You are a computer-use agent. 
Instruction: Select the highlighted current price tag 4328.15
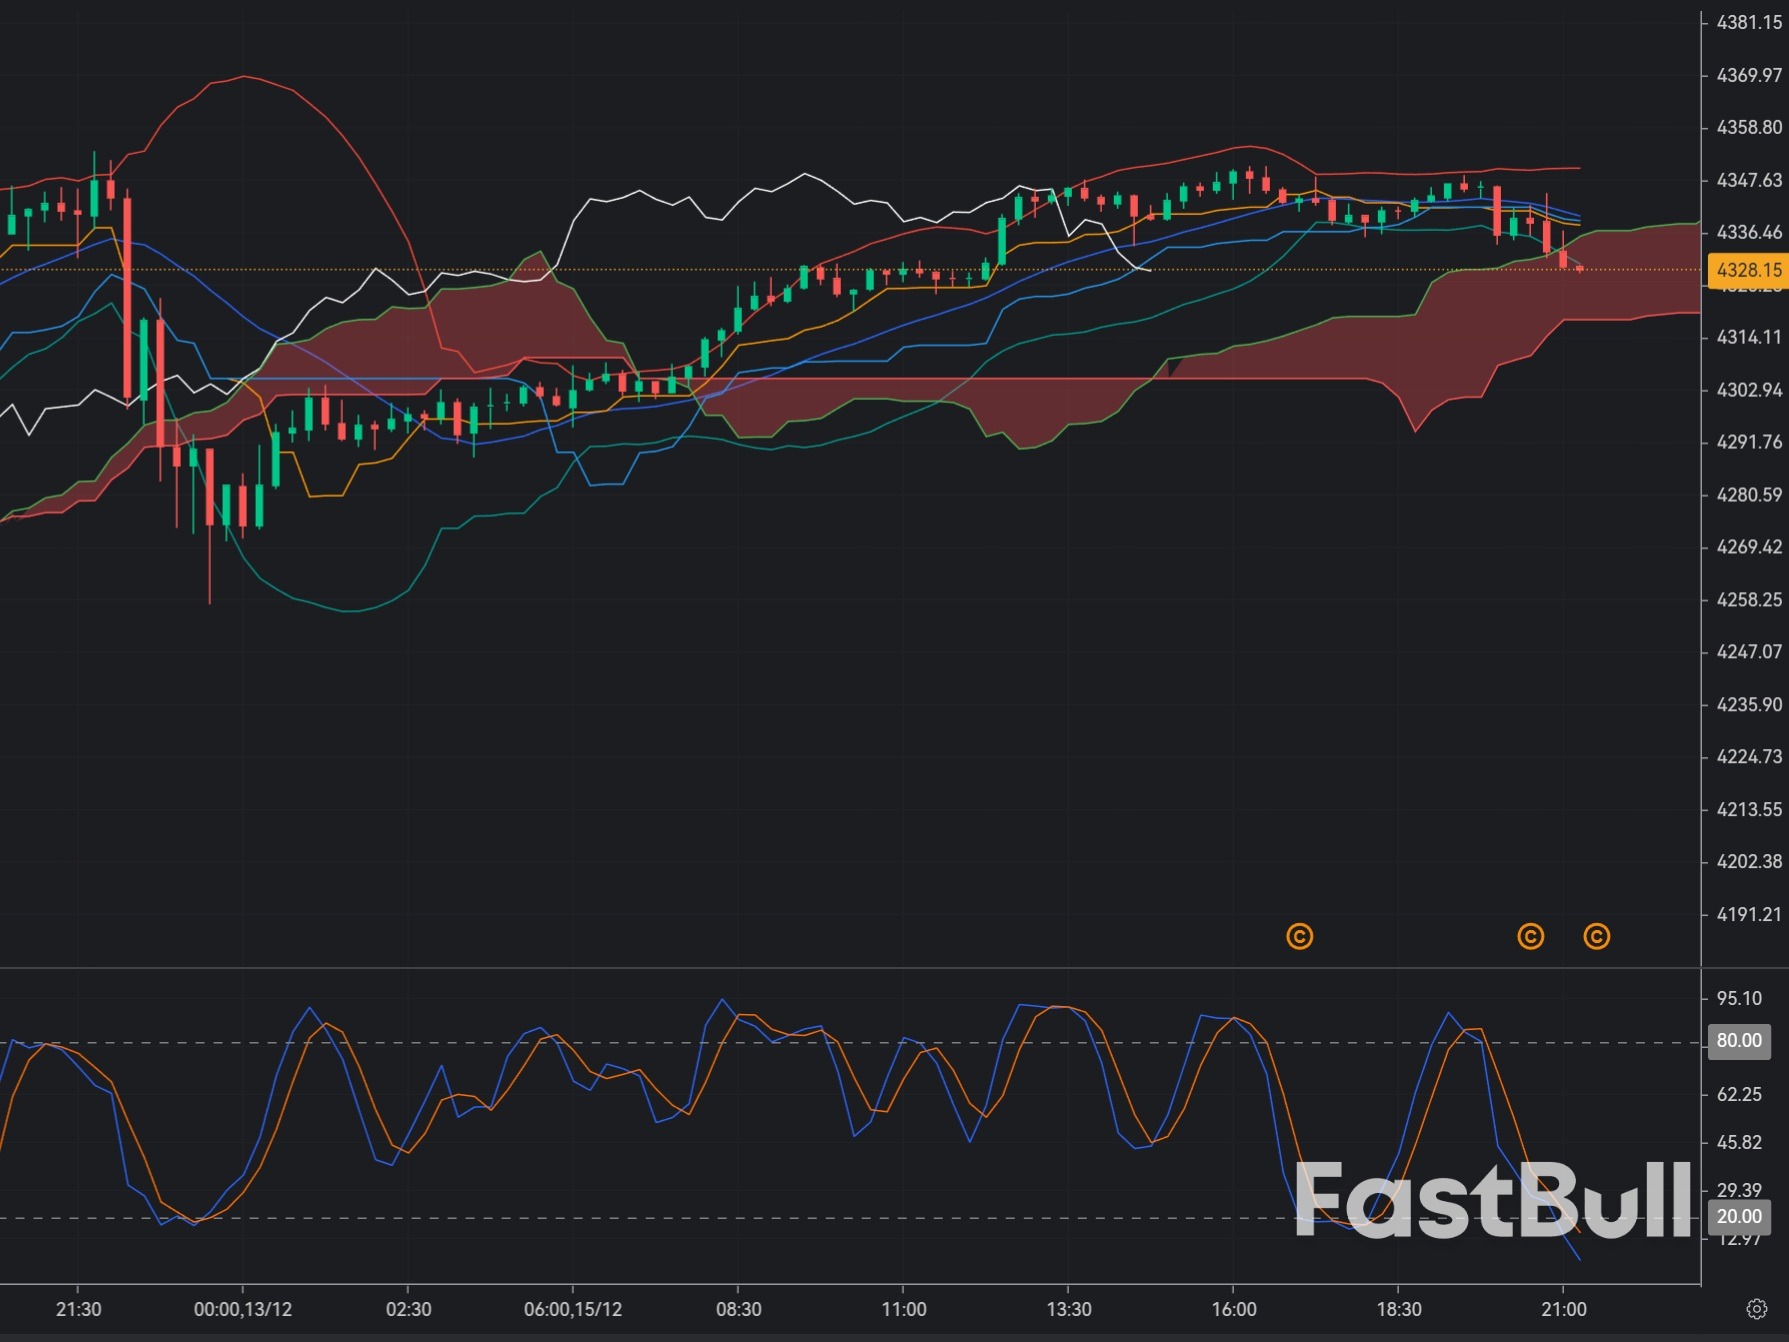pyautogui.click(x=1747, y=270)
